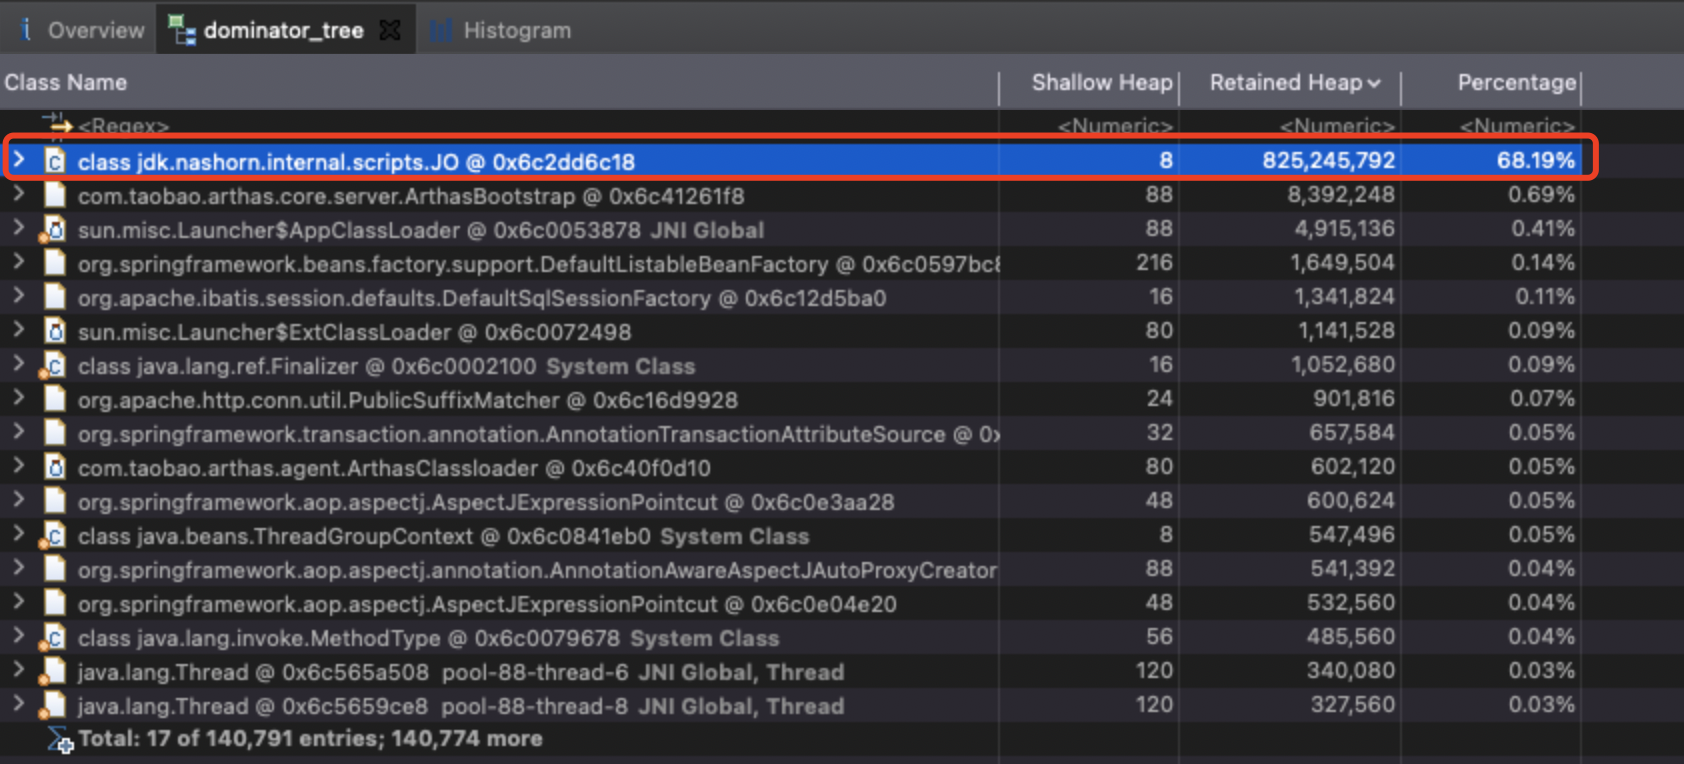Click thread icon of pool-88-thread-8 row
1684x764 pixels.
point(53,706)
